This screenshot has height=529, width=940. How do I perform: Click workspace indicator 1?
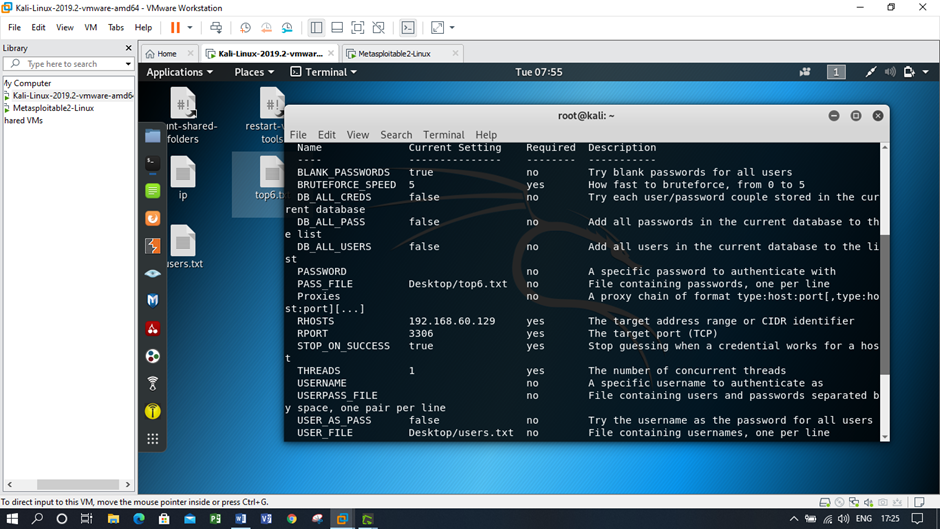[x=836, y=72]
